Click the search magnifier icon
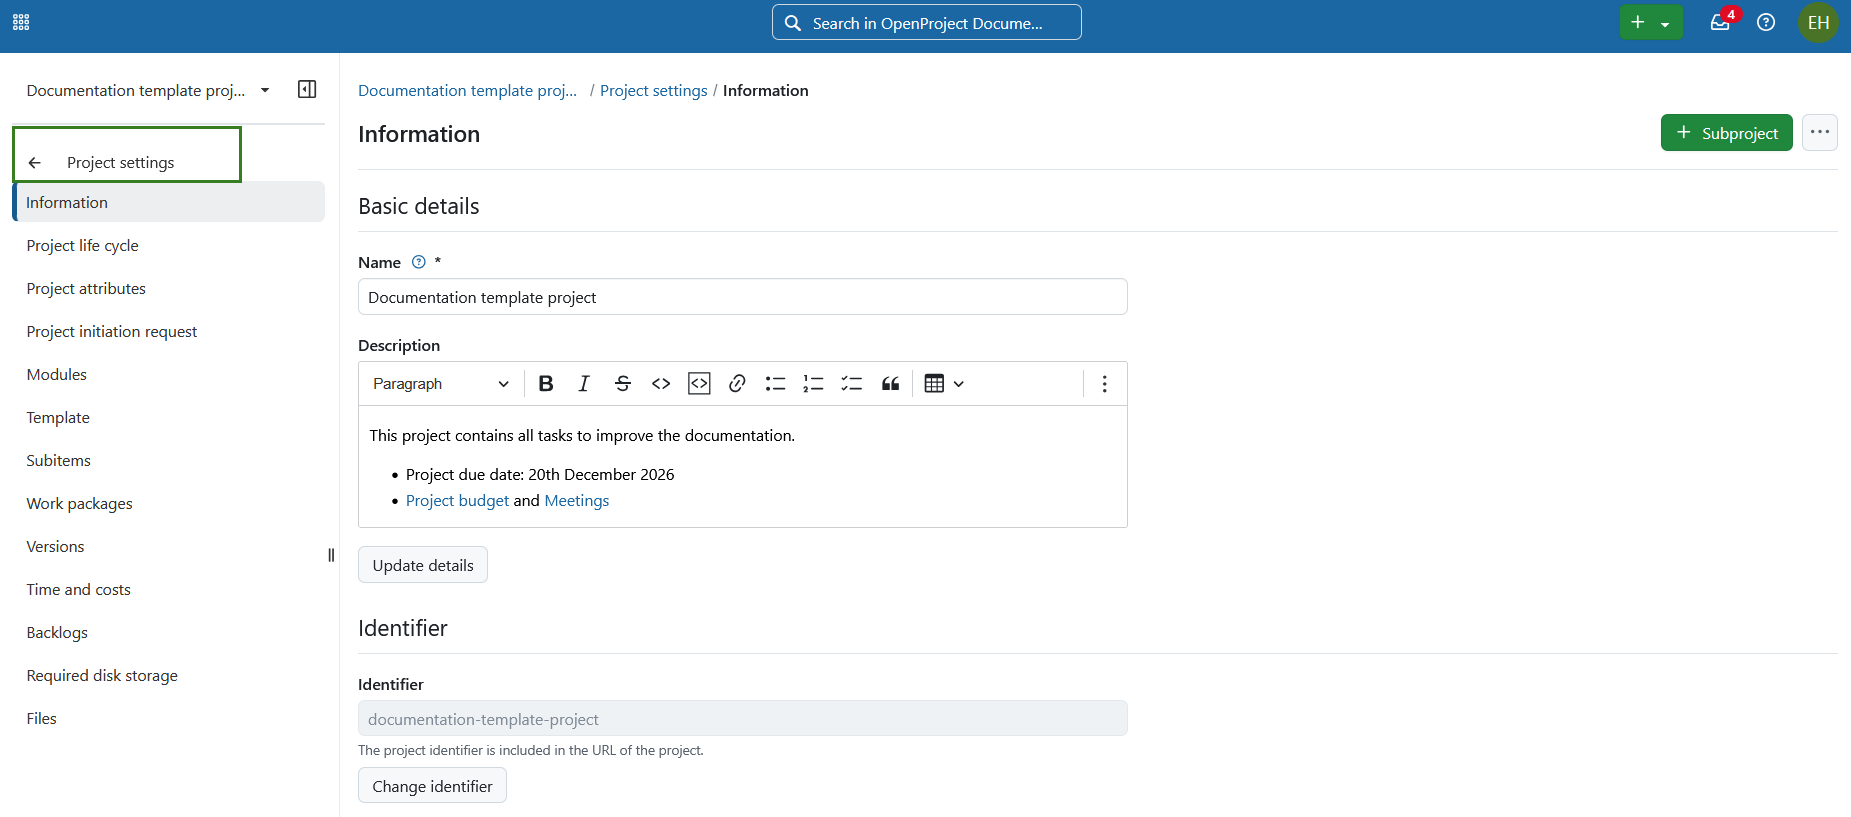 [793, 23]
